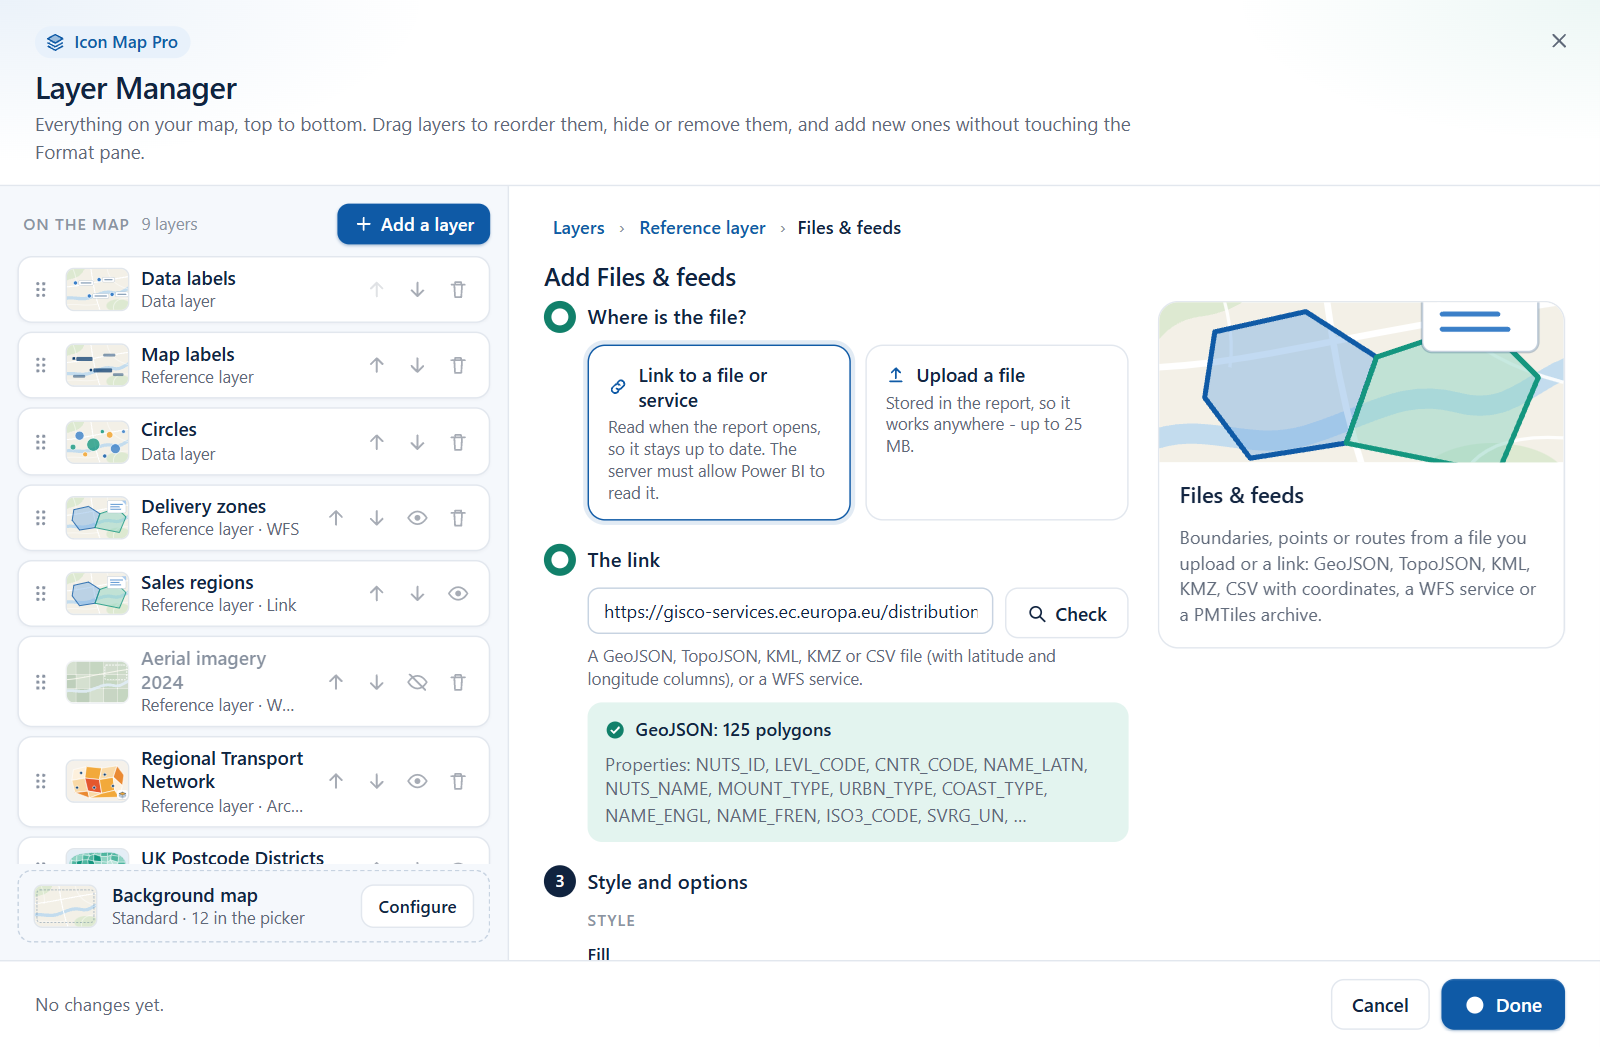Go to Layers breadcrumb
This screenshot has width=1600, height=1047.
(579, 228)
